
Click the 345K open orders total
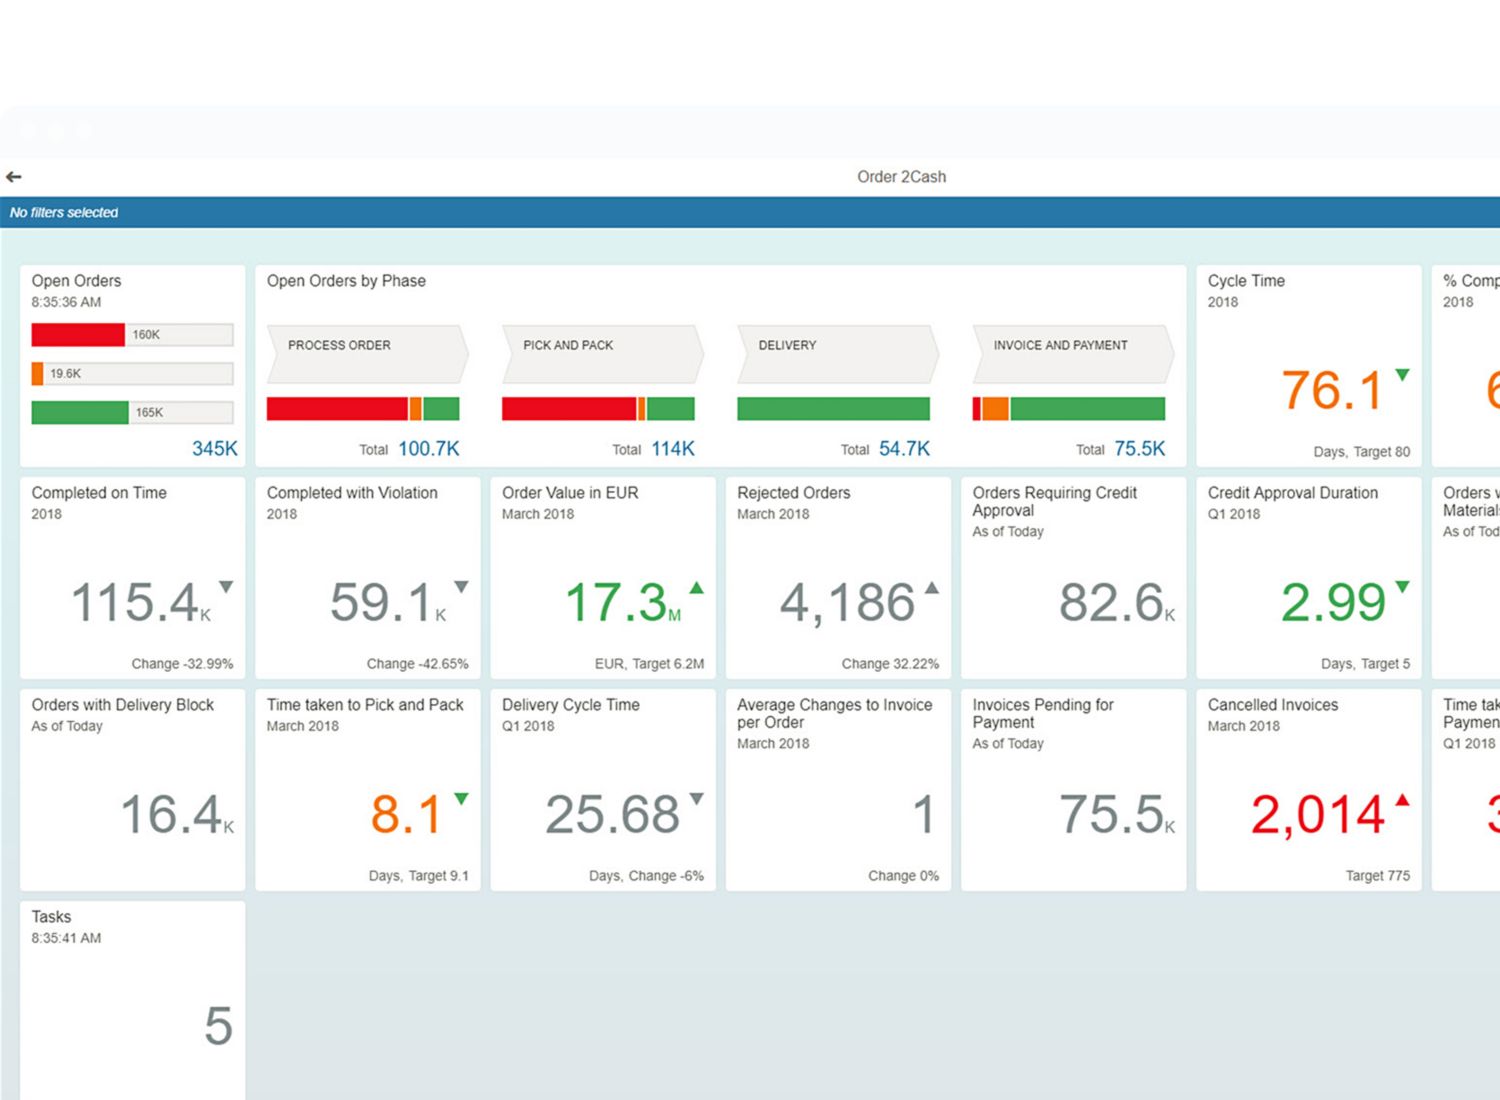click(214, 449)
